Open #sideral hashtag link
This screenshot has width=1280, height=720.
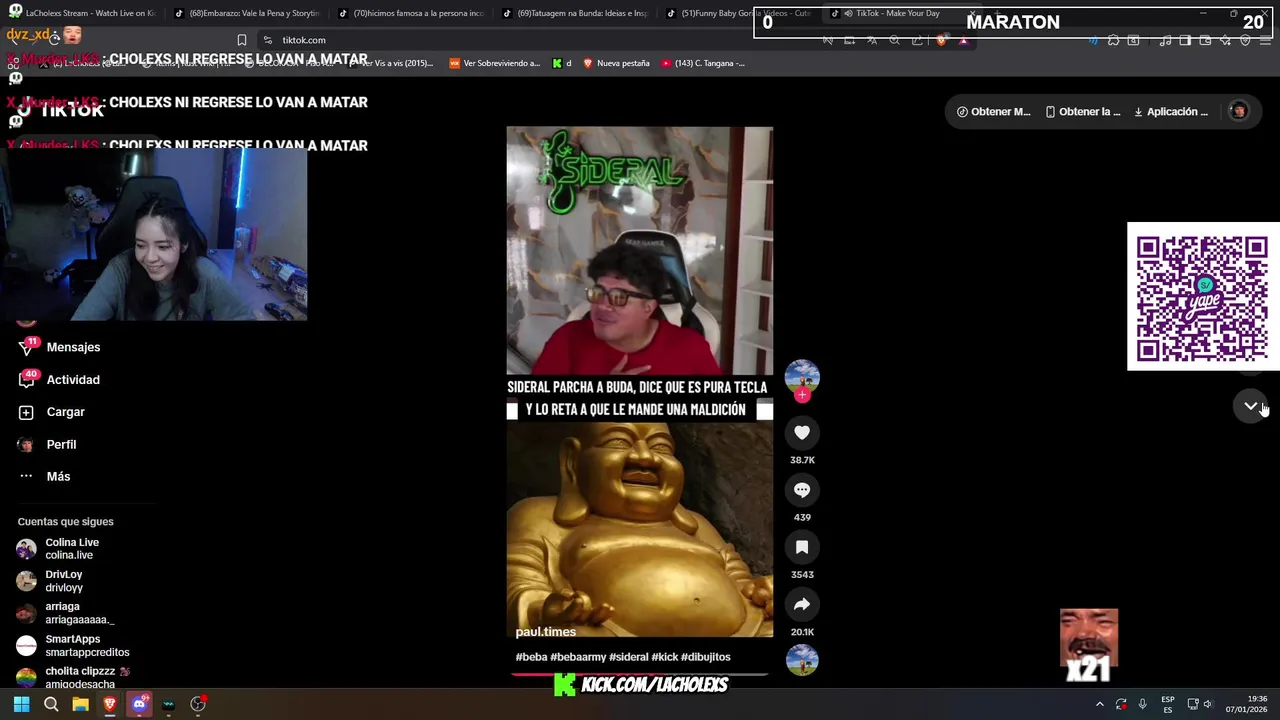coord(629,657)
